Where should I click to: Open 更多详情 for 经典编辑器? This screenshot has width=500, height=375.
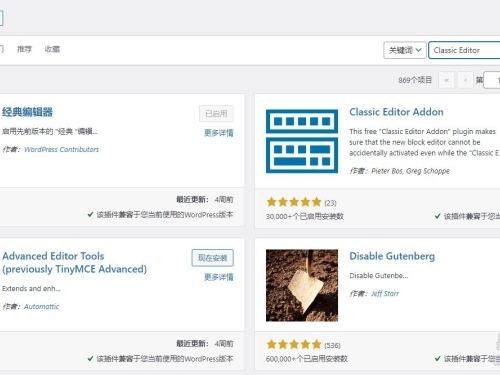click(219, 133)
